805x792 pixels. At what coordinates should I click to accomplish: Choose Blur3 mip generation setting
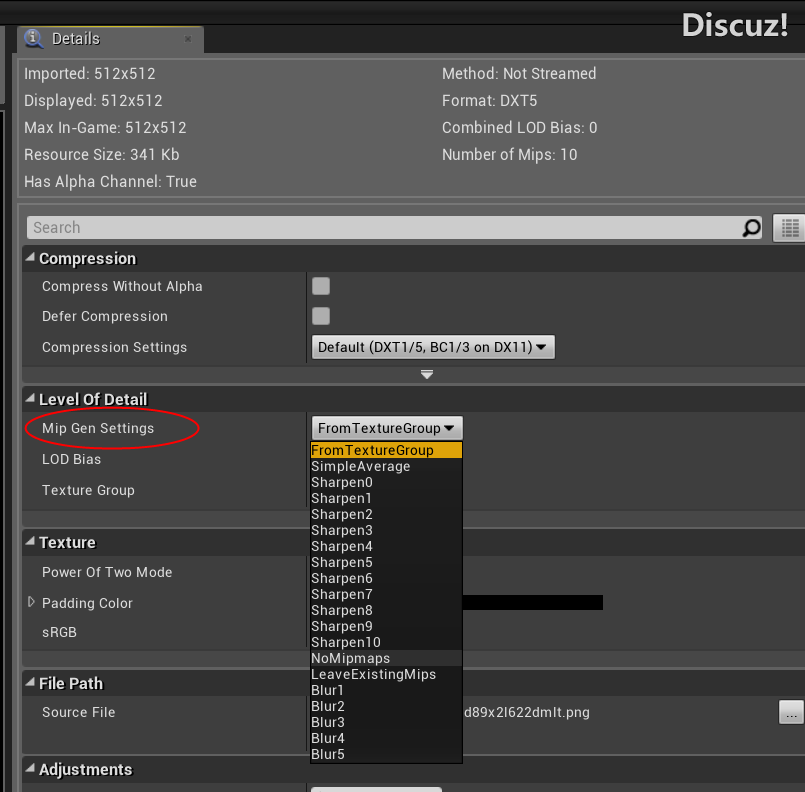tap(328, 722)
